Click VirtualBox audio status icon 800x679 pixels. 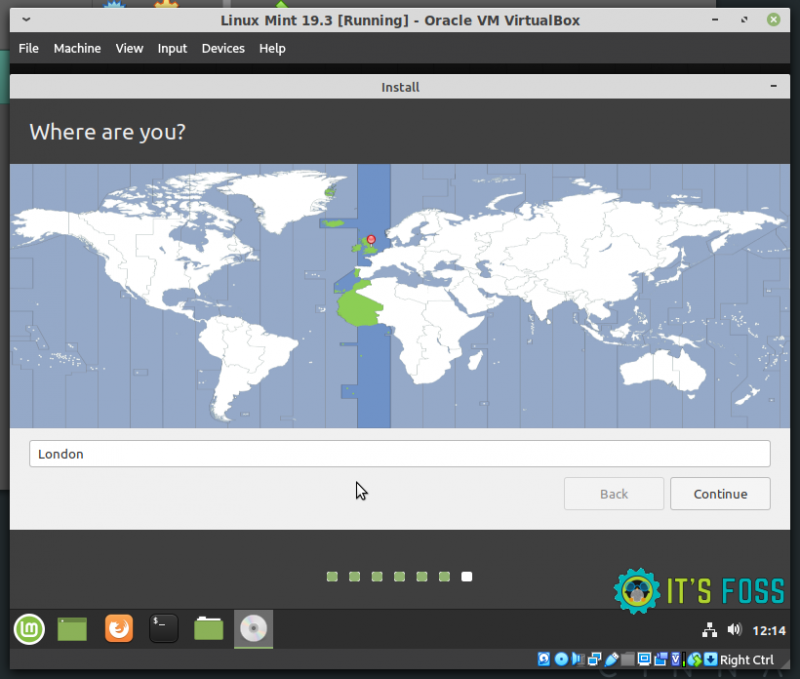[x=578, y=659]
